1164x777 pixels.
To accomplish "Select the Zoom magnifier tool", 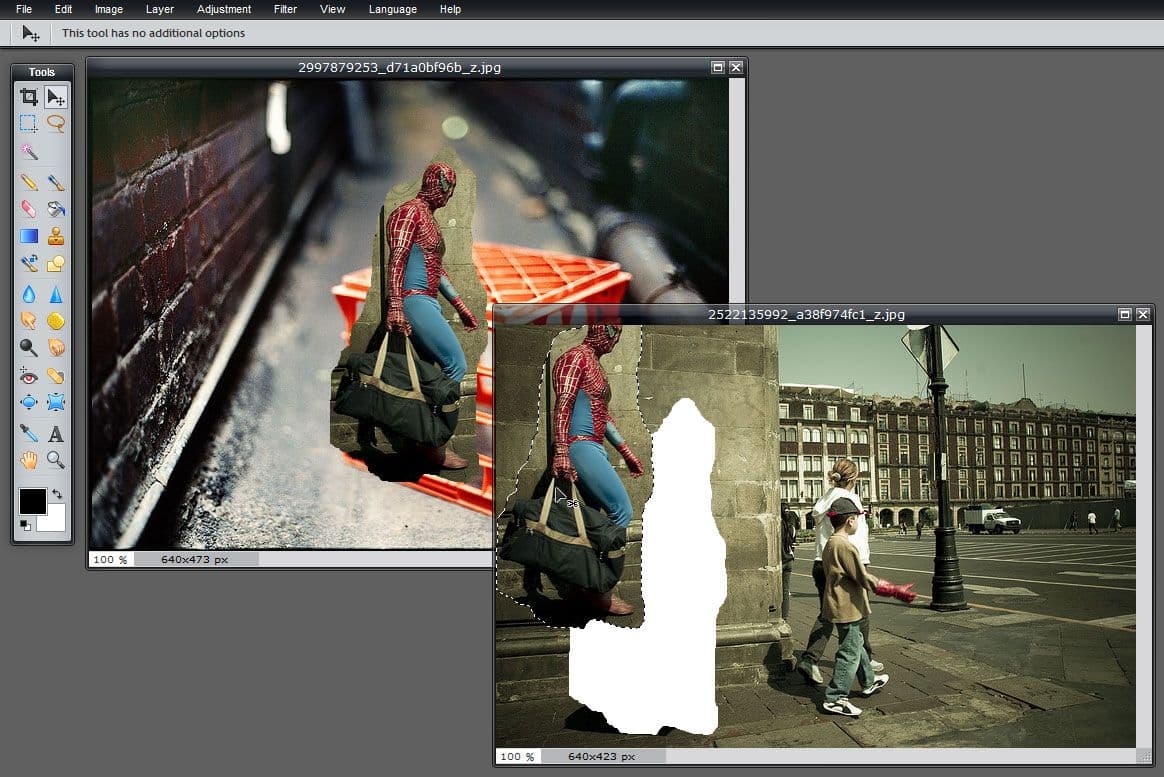I will [56, 460].
